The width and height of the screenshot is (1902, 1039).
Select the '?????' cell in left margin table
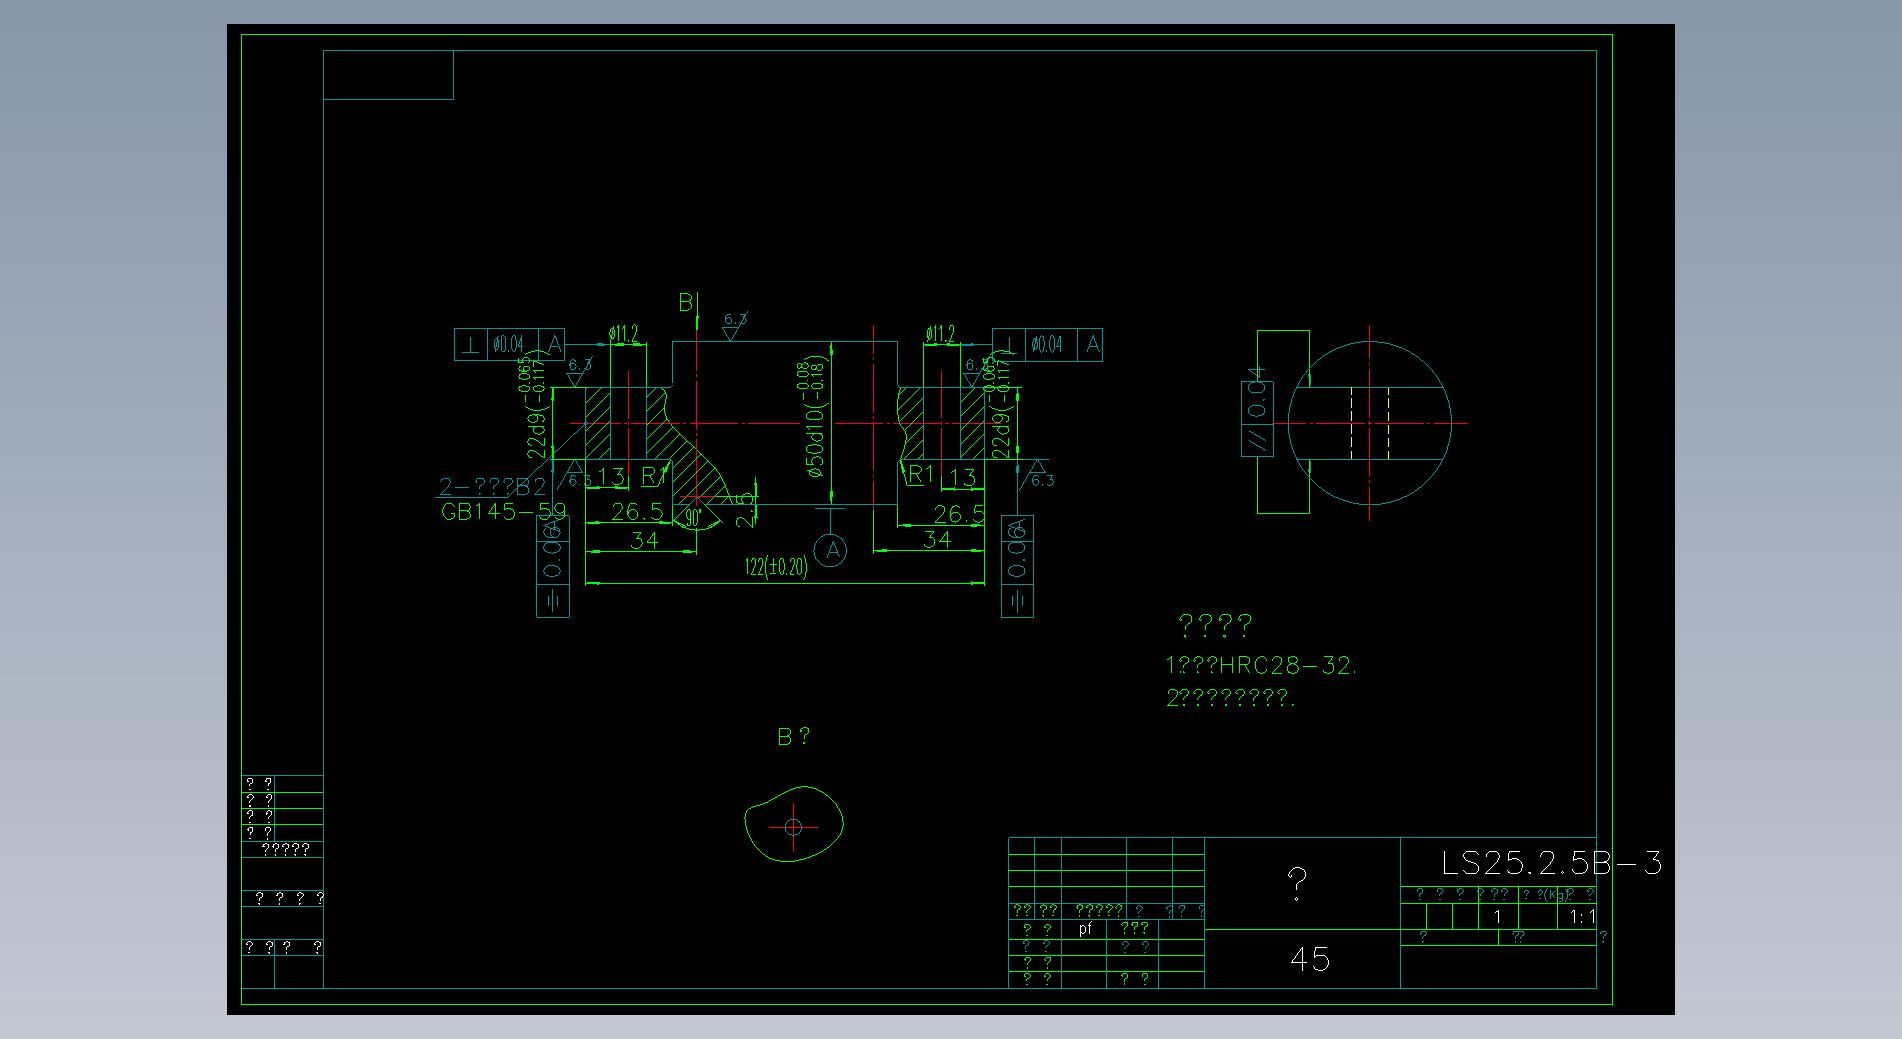[285, 850]
